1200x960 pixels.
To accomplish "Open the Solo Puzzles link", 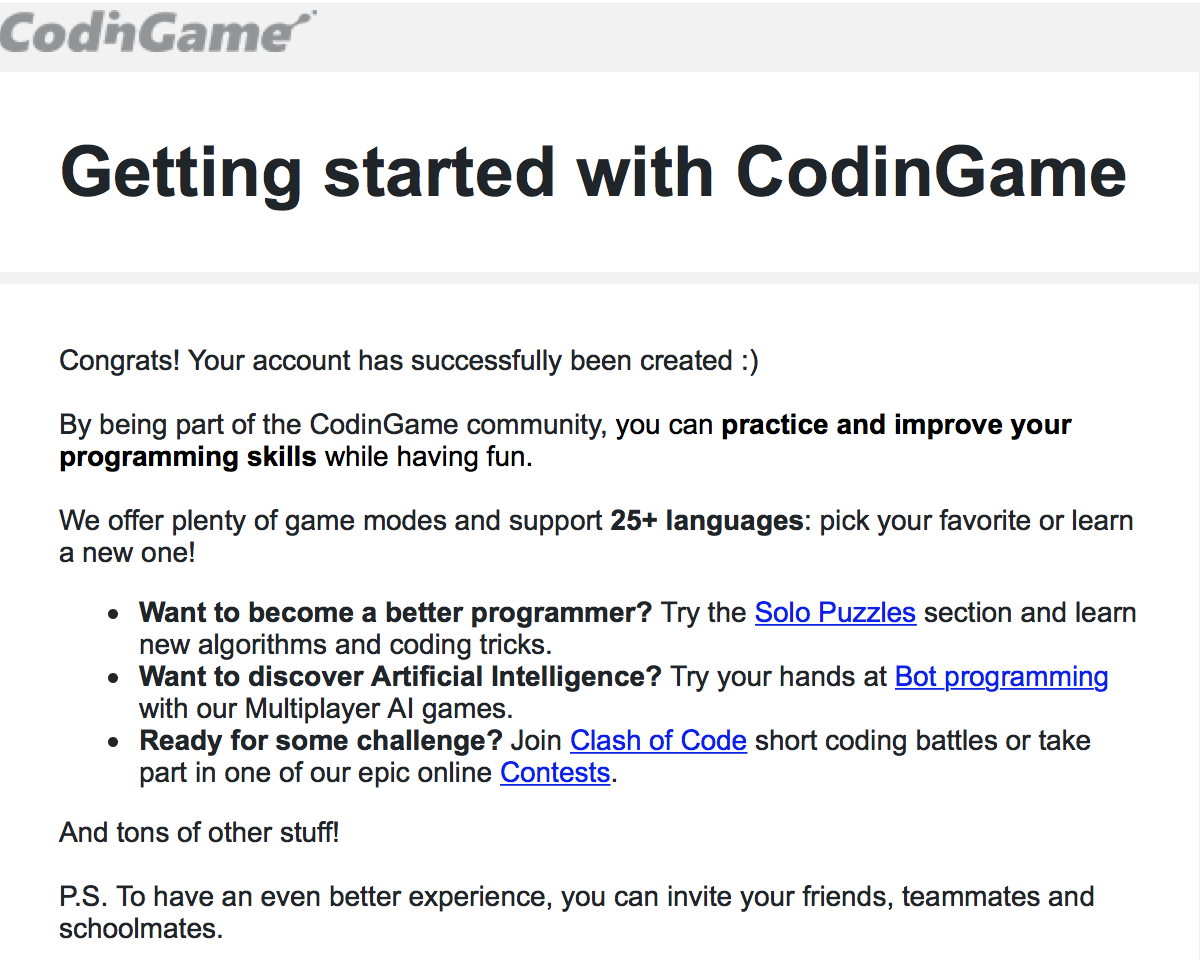I will click(x=835, y=612).
